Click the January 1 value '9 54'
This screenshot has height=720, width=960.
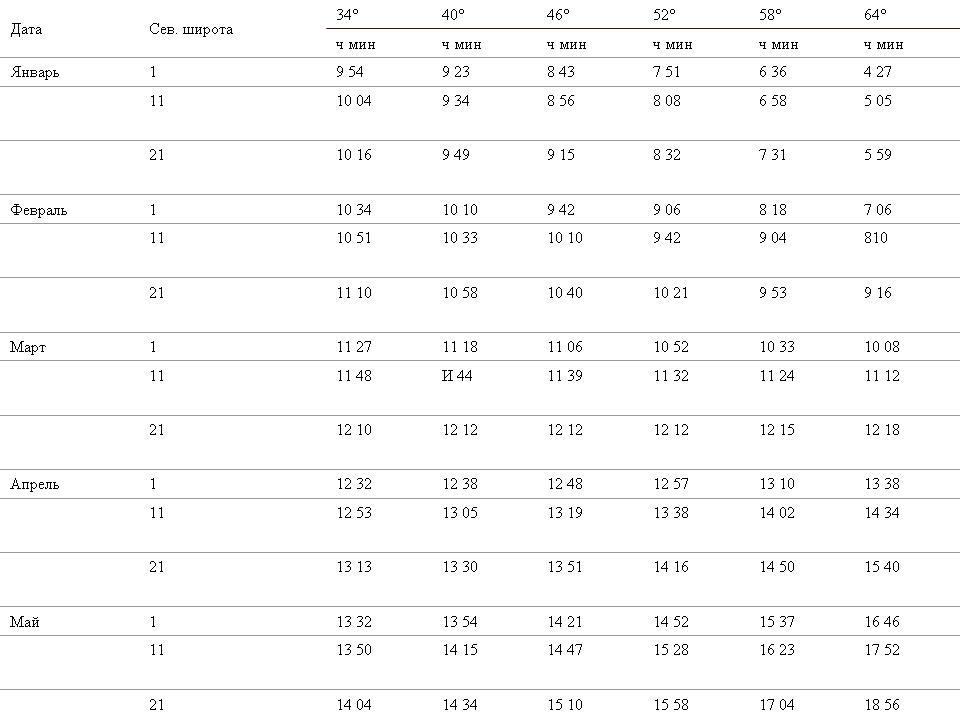tap(350, 72)
